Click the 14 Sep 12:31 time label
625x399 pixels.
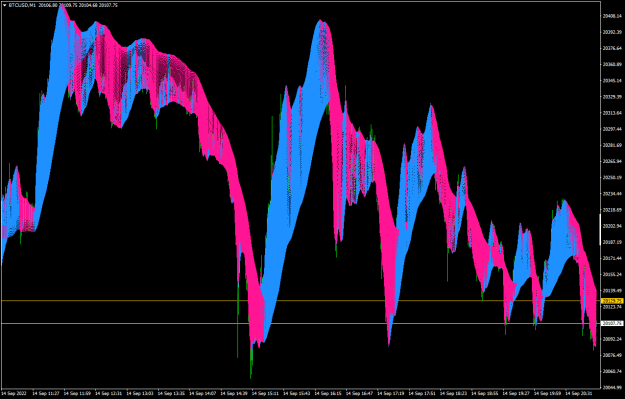click(x=109, y=393)
